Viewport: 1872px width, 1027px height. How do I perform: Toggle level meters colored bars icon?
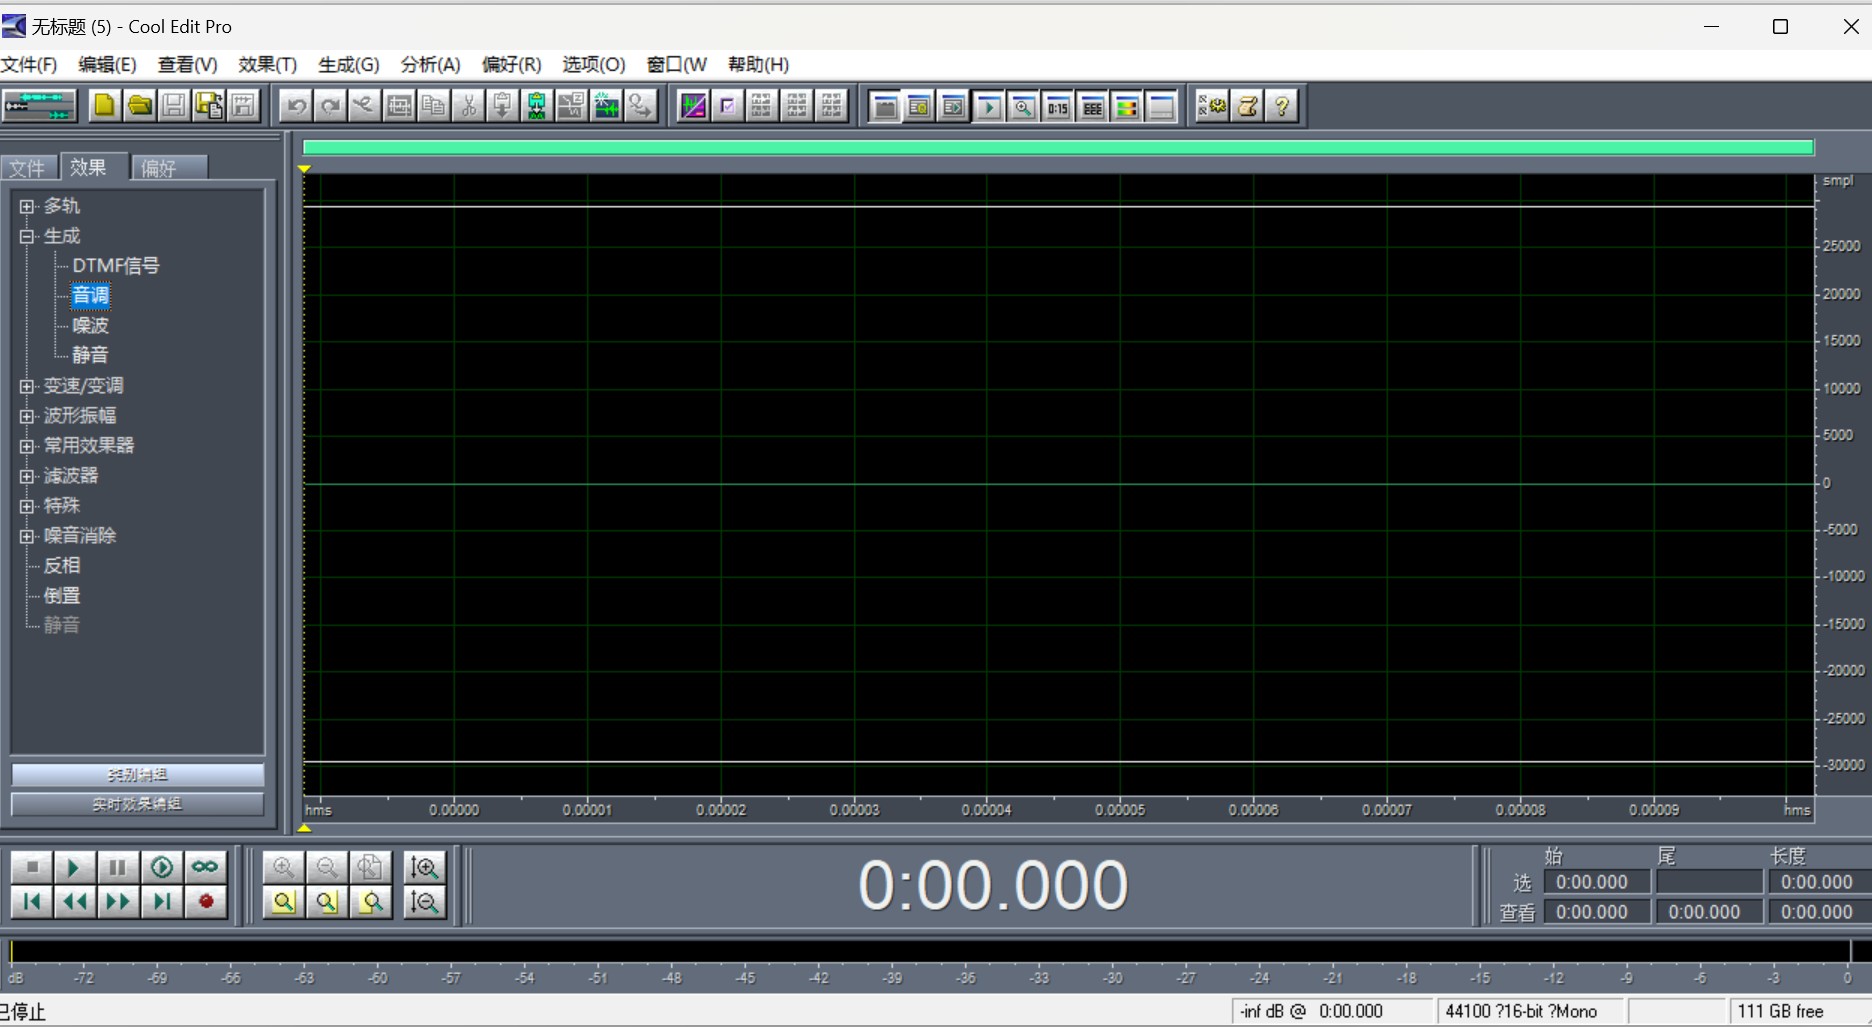point(1127,106)
